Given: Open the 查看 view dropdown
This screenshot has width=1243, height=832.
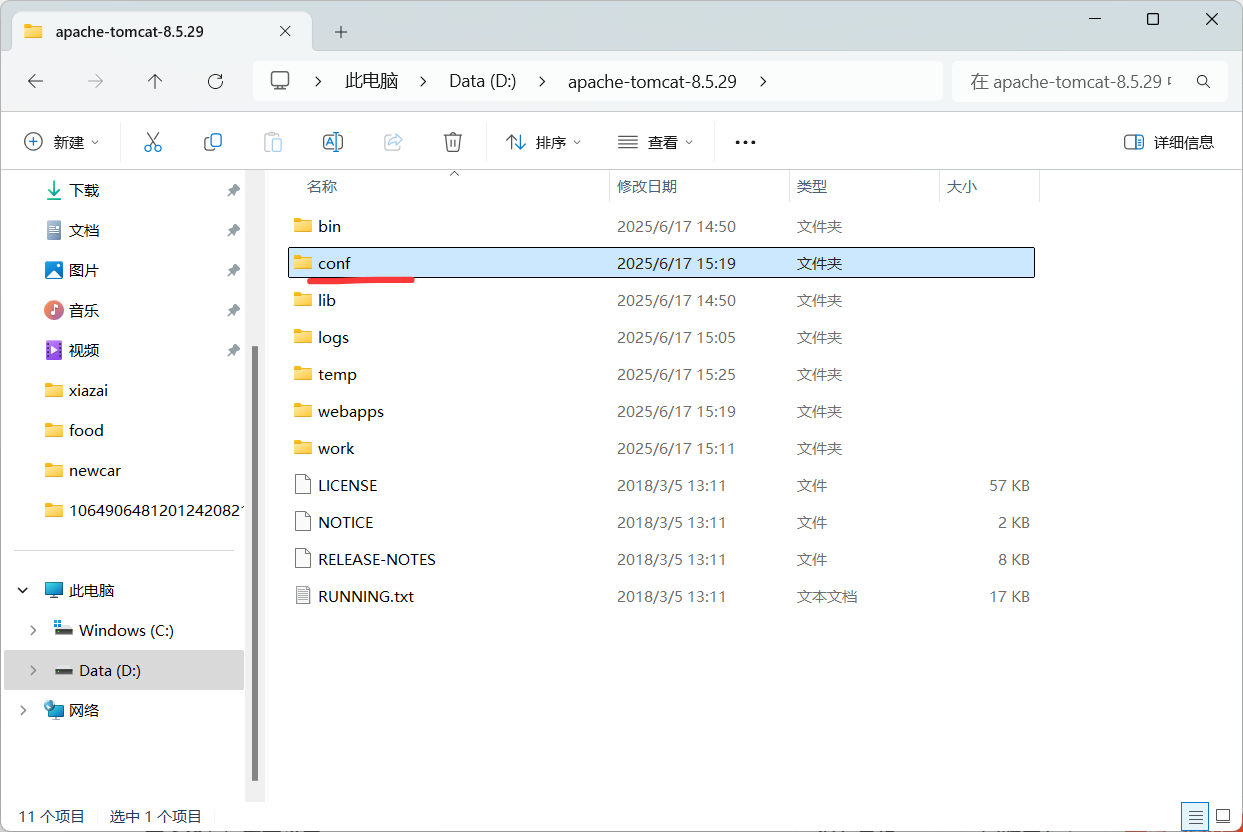Looking at the screenshot, I should click(656, 142).
